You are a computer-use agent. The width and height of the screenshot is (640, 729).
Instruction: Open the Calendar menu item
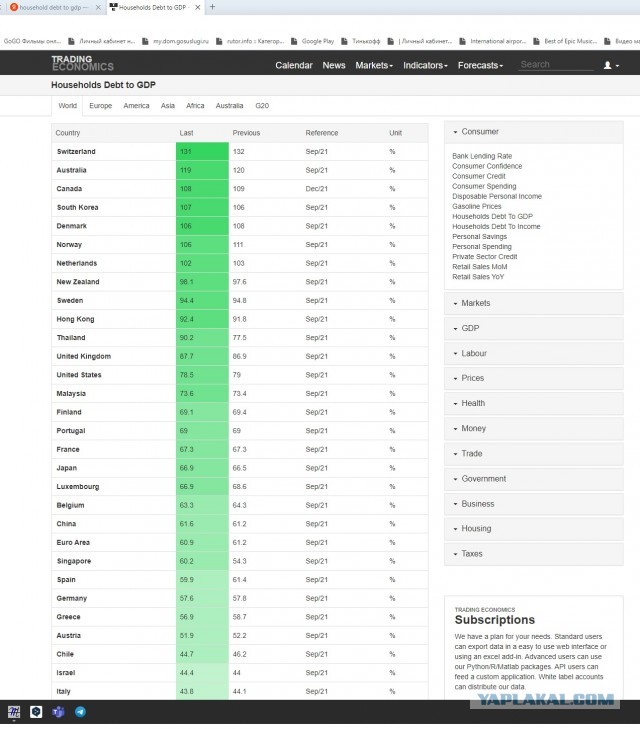point(294,66)
